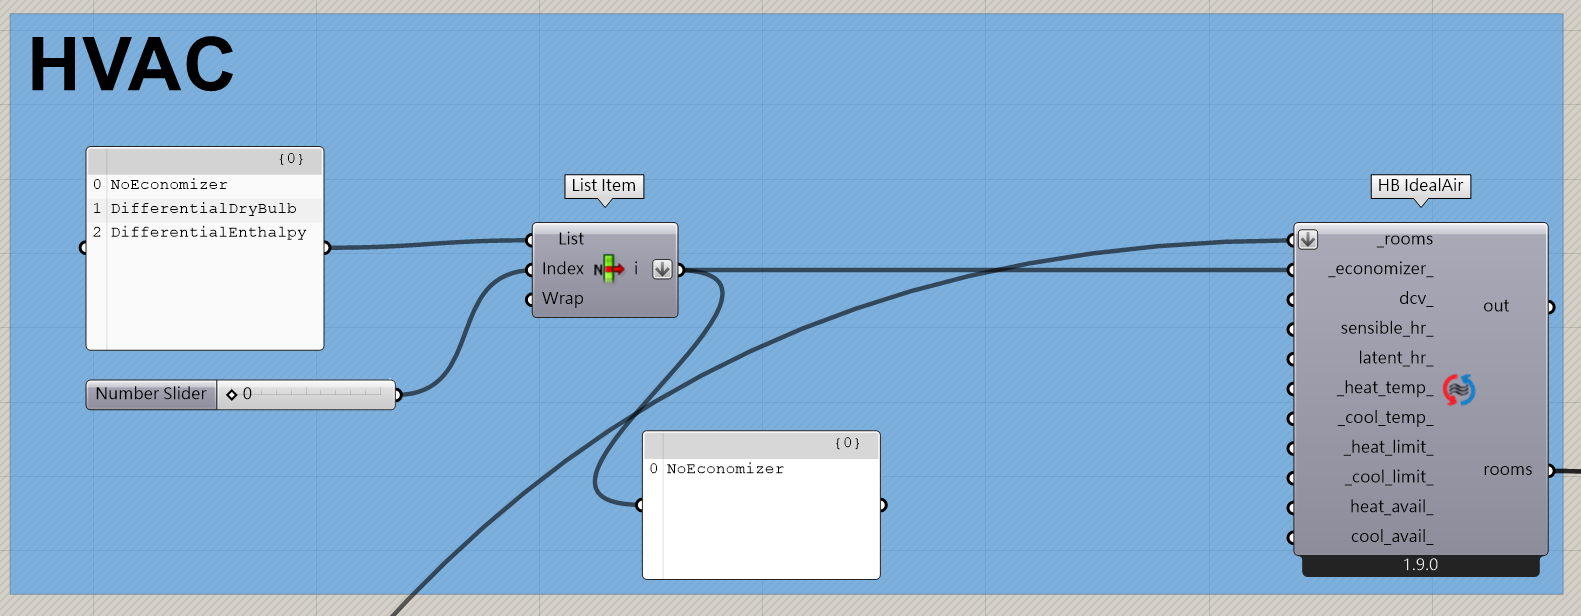Viewport: 1581px width, 616px height.
Task: Select DifferentialEnthalpy row in the panel
Action: point(208,233)
